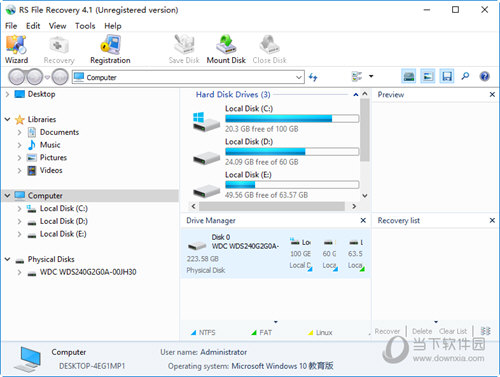Screen dimensions: 500x377
Task: Click Mount Disk in the toolbar
Action: 226,50
